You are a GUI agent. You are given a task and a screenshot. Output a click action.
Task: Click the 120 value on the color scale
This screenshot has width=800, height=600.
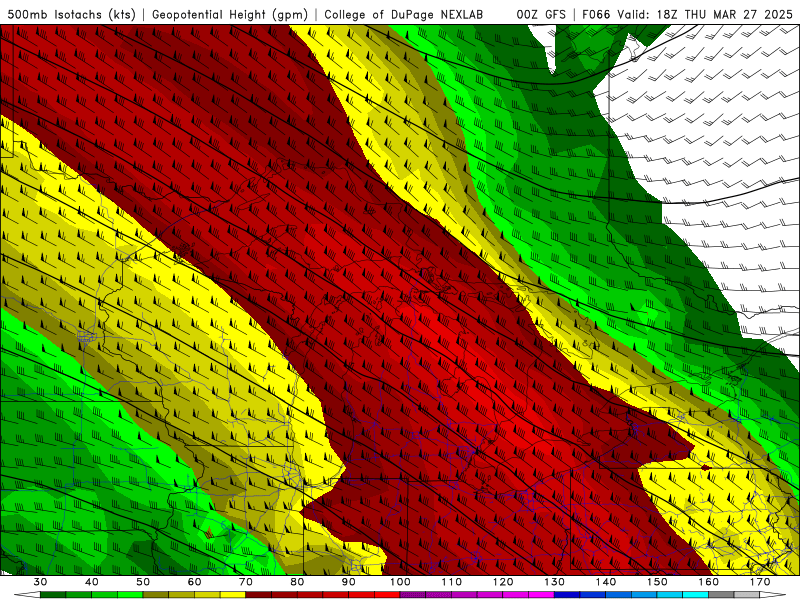coord(503,582)
